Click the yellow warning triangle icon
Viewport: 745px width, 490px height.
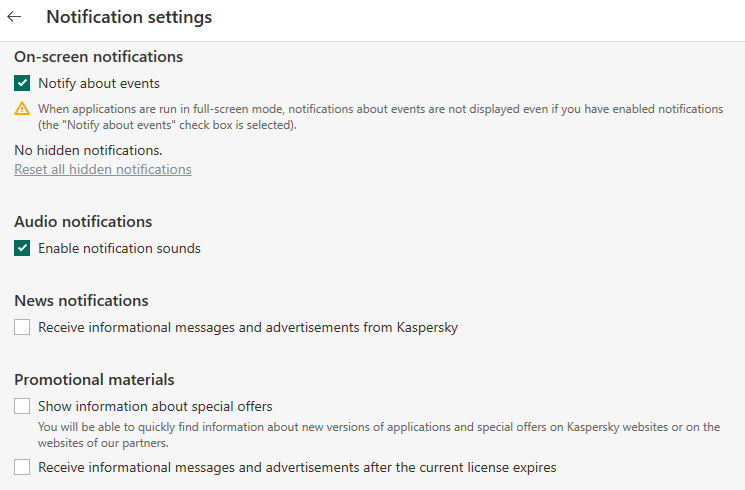22,109
